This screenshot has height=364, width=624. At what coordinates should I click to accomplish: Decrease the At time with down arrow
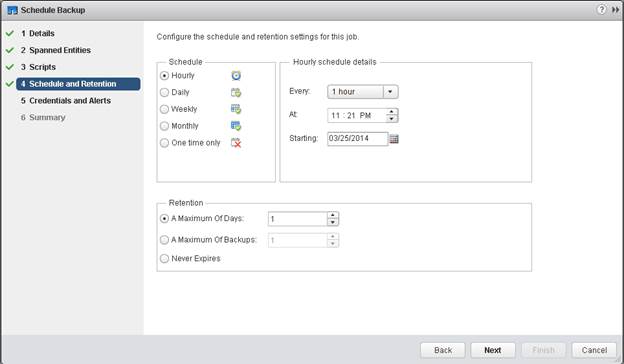(x=392, y=119)
